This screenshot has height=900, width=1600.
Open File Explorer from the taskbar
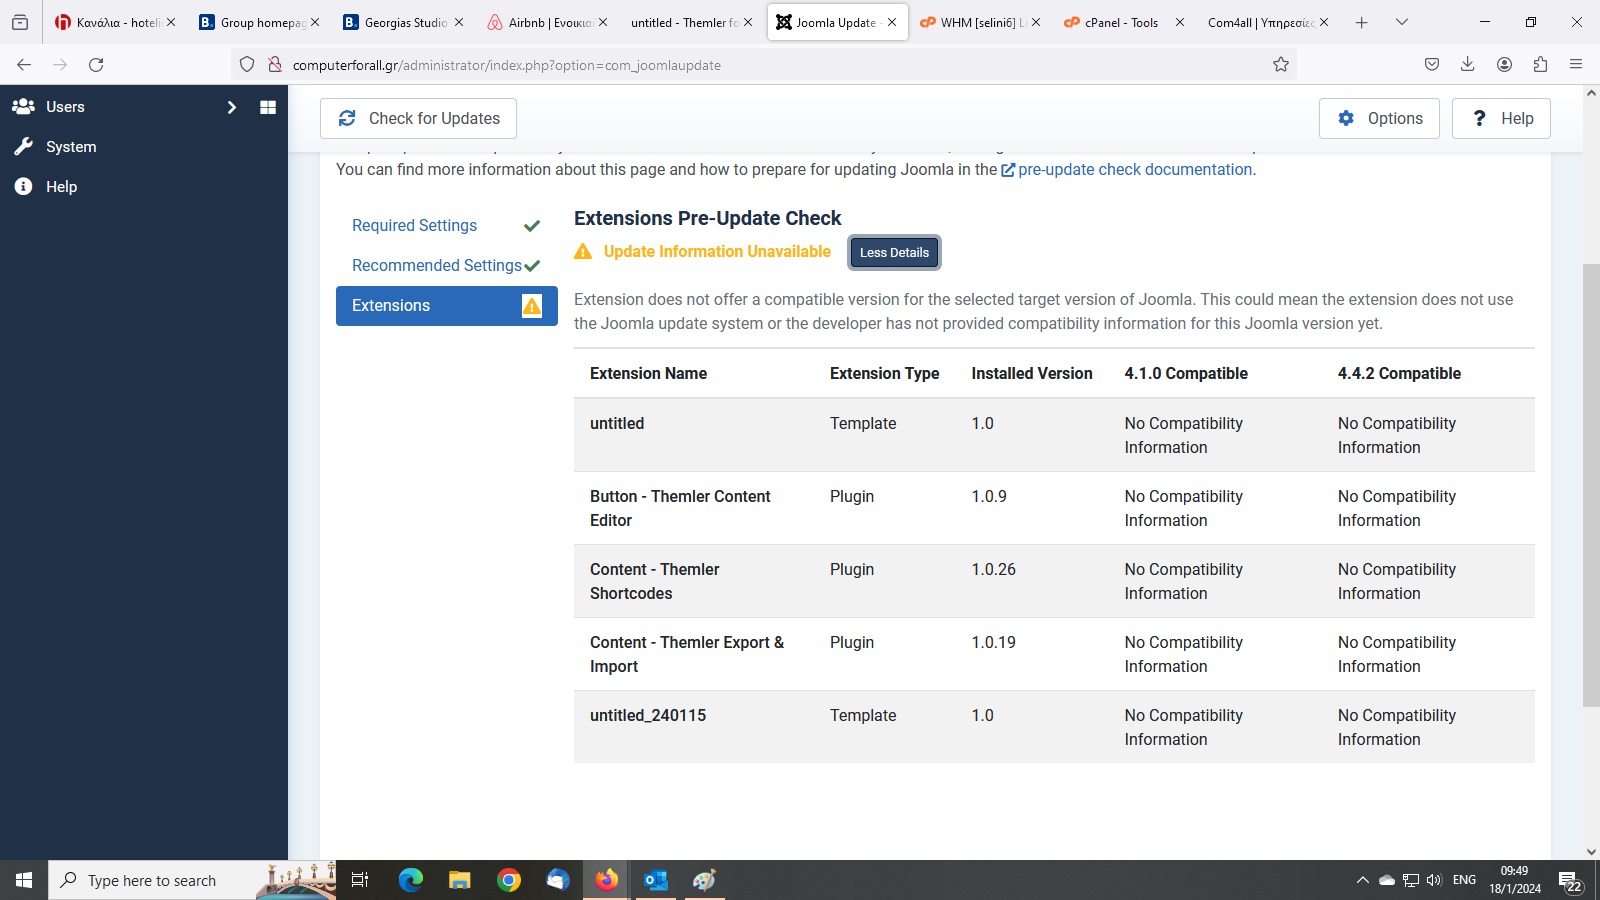(x=459, y=880)
